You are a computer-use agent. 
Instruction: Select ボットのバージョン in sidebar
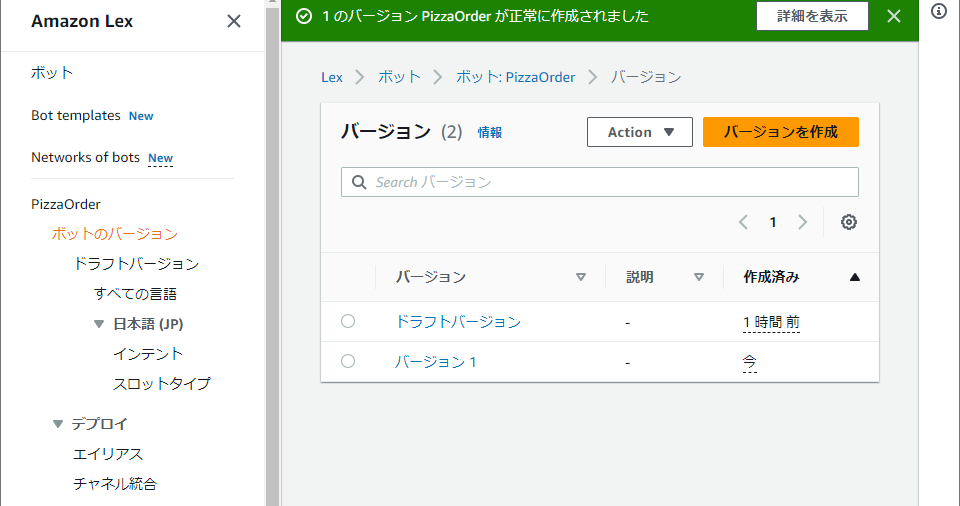(114, 234)
